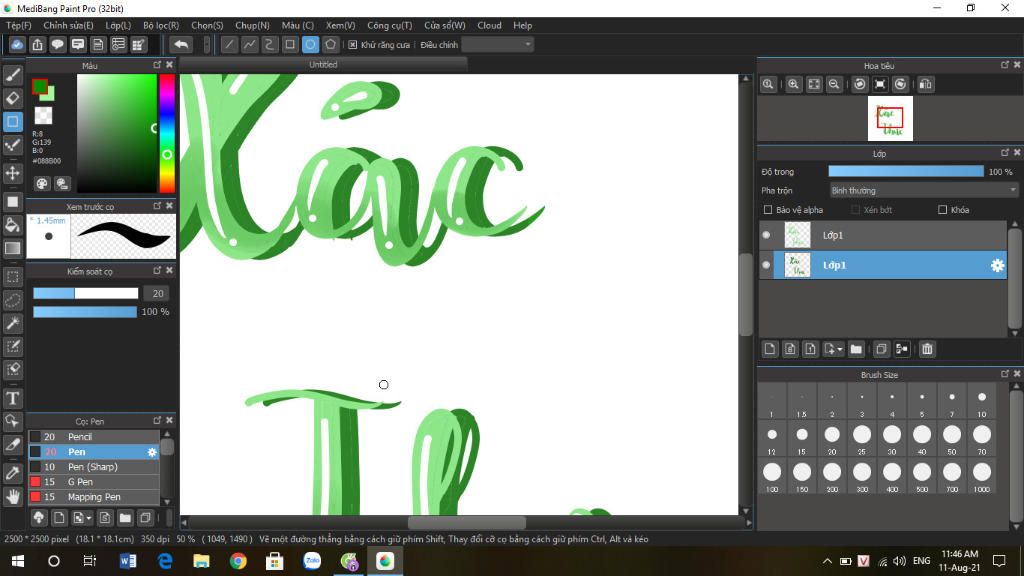Select the Hand tool
Image resolution: width=1024 pixels, height=576 pixels.
point(12,497)
